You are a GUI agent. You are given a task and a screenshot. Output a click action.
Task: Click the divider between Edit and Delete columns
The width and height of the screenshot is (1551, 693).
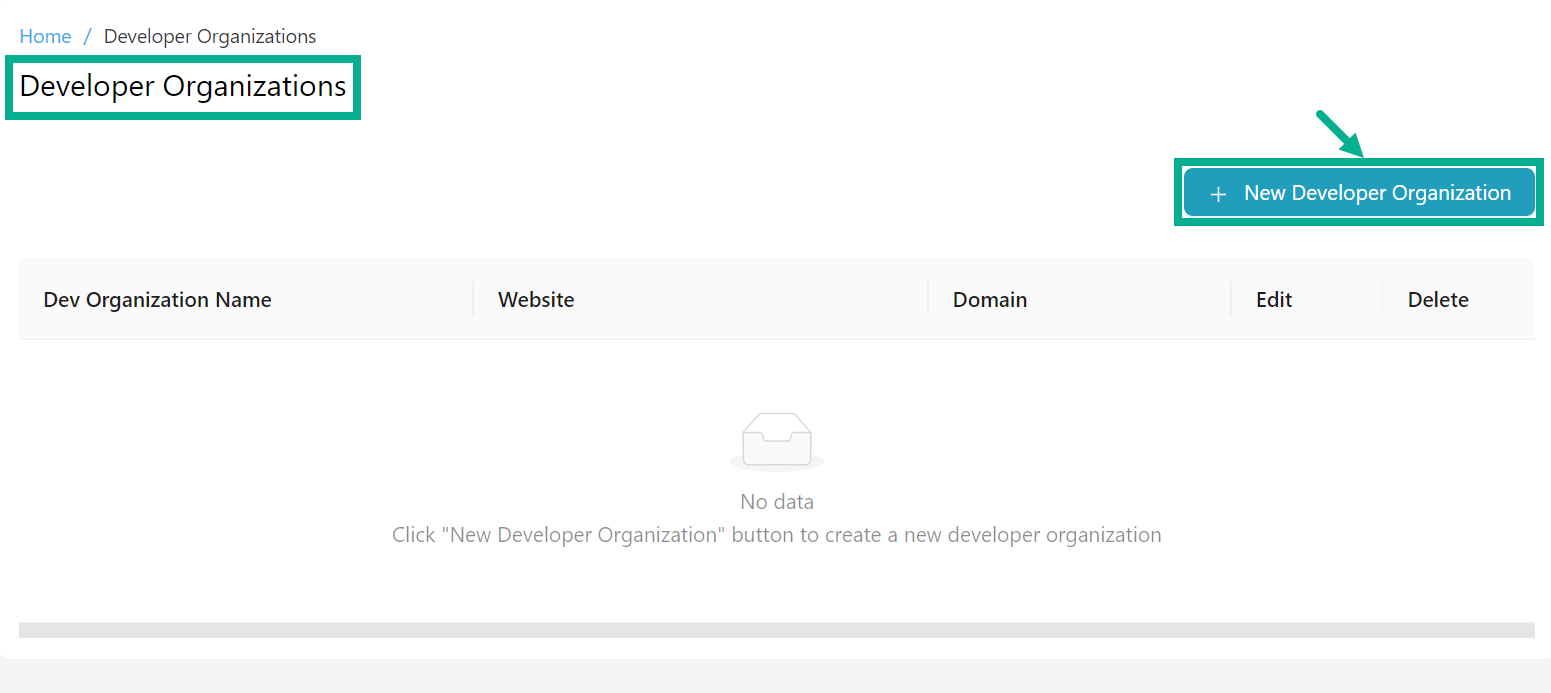tap(1383, 299)
